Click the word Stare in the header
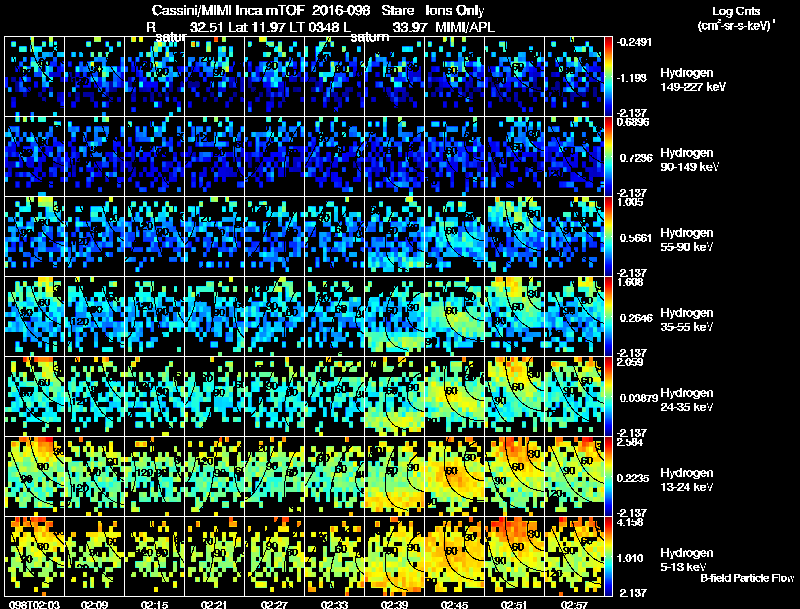This screenshot has height=609, width=800. point(397,10)
